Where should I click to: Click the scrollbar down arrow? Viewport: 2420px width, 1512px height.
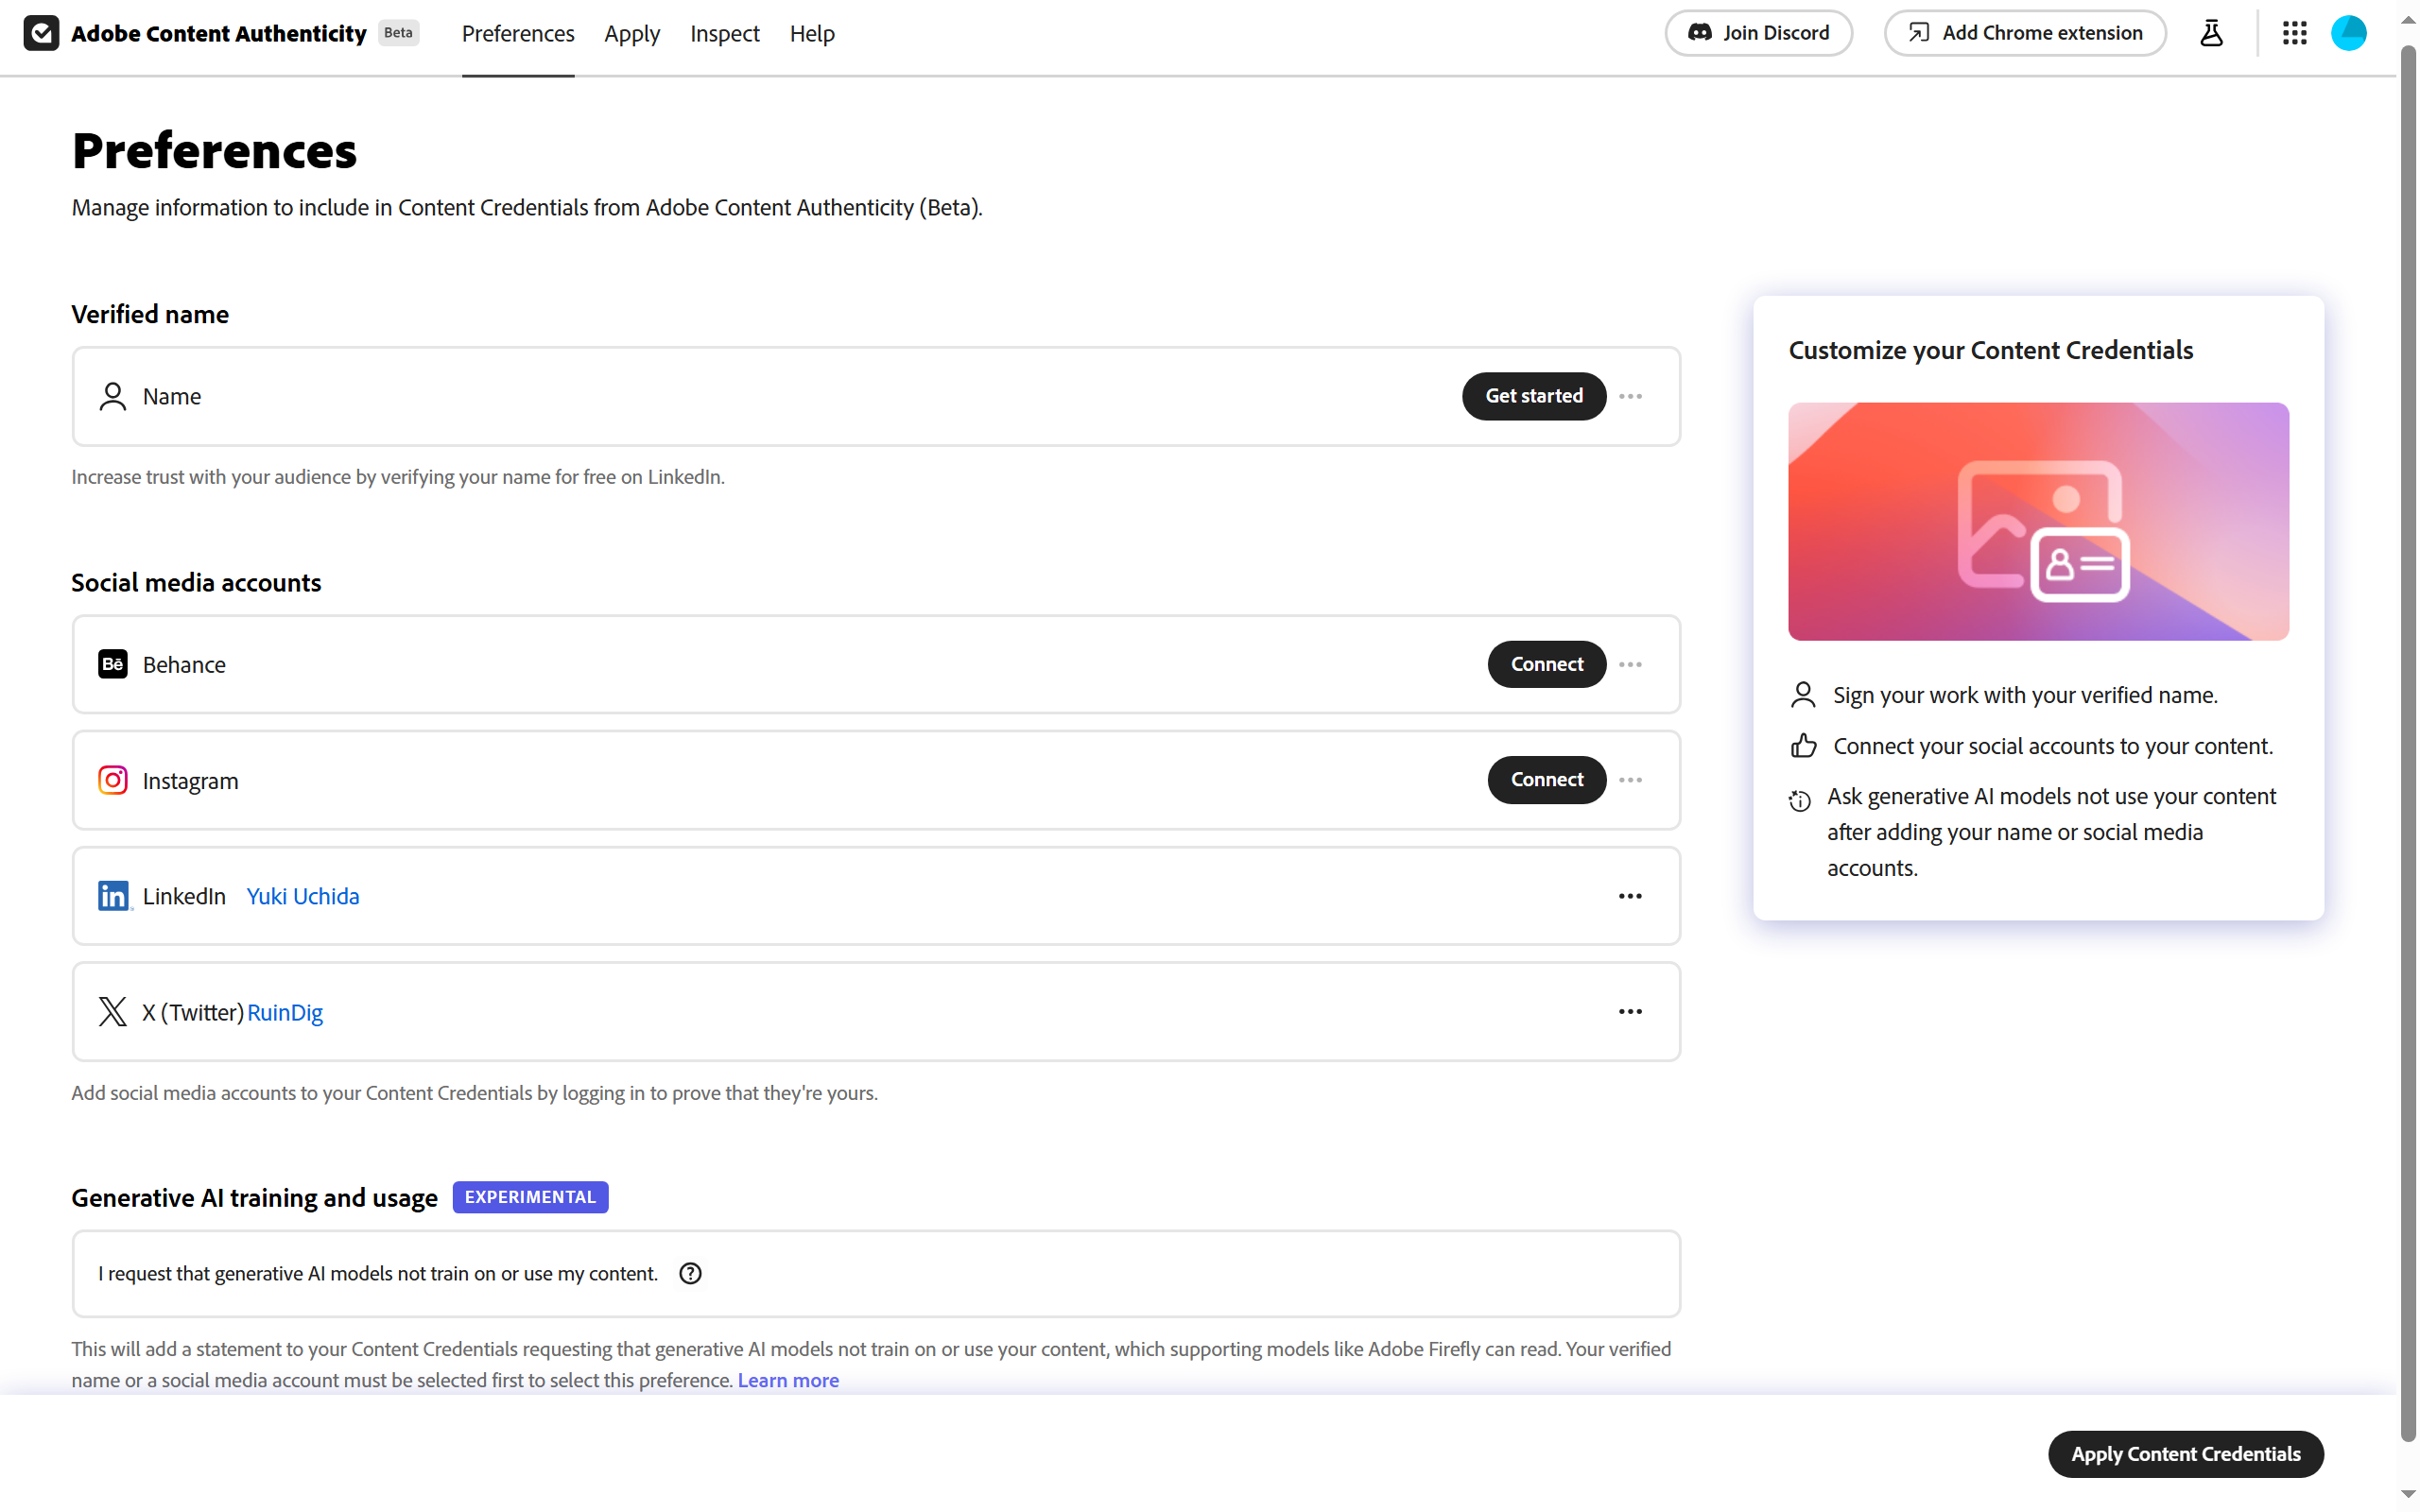(x=2408, y=1494)
